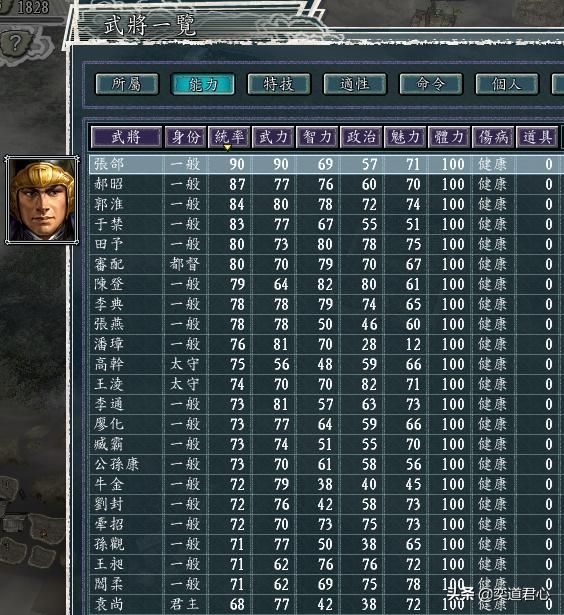Click the general's portrait thumbnail
The image size is (564, 615).
coord(42,200)
